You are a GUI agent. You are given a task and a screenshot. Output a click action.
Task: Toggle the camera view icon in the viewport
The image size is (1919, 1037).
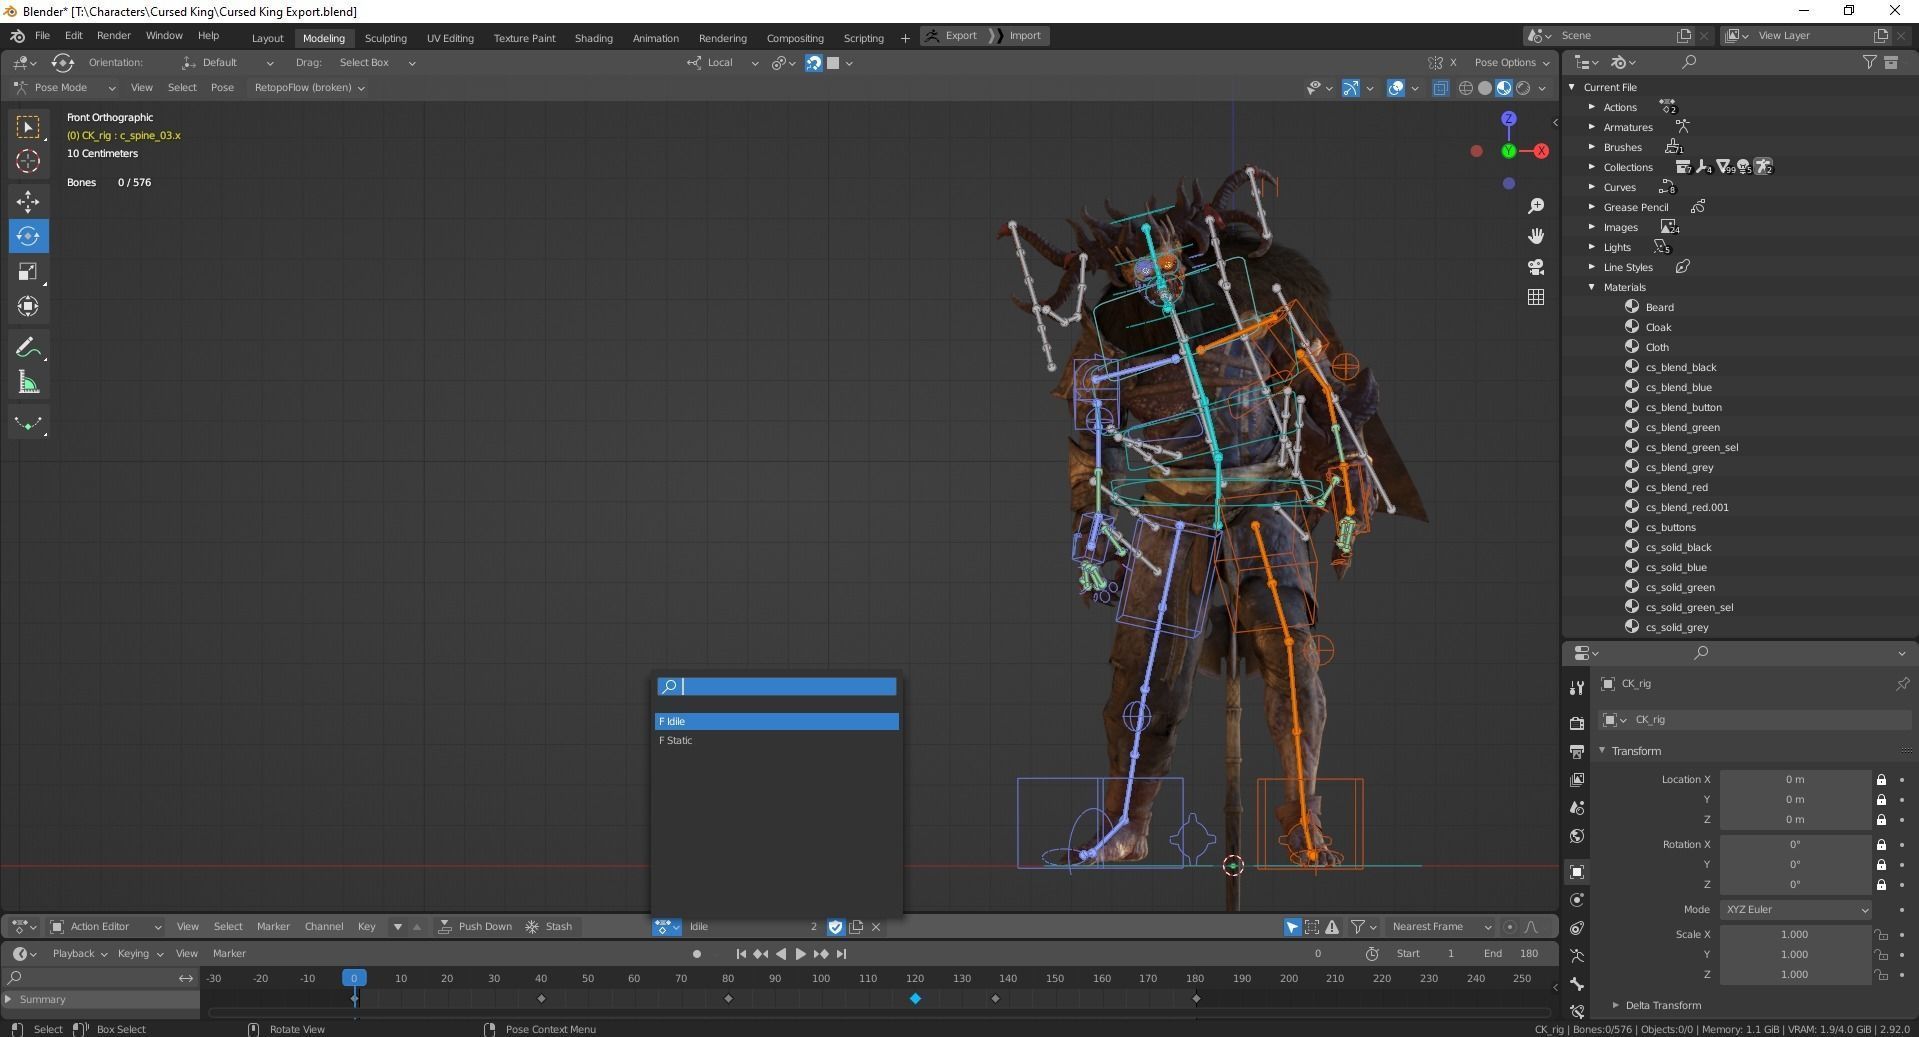1537,267
